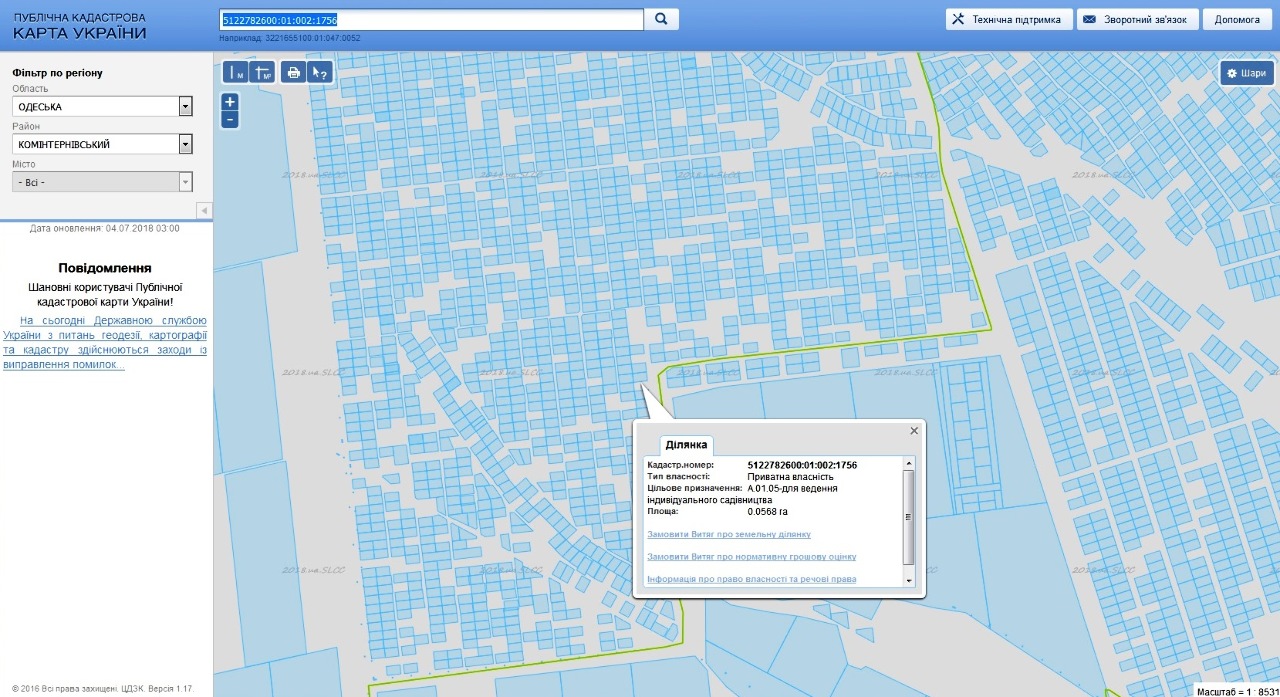Click the print map icon

tap(293, 72)
